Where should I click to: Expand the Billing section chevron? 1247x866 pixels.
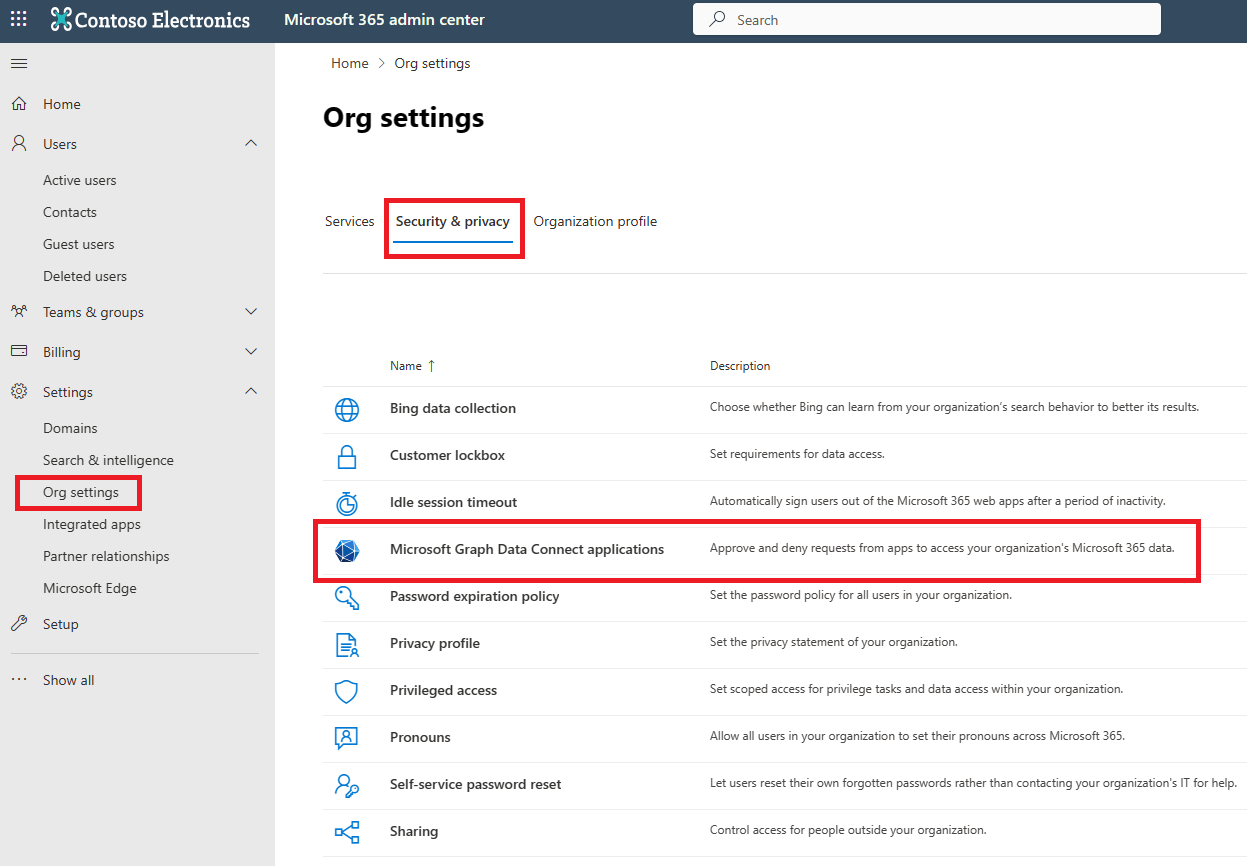click(x=251, y=352)
